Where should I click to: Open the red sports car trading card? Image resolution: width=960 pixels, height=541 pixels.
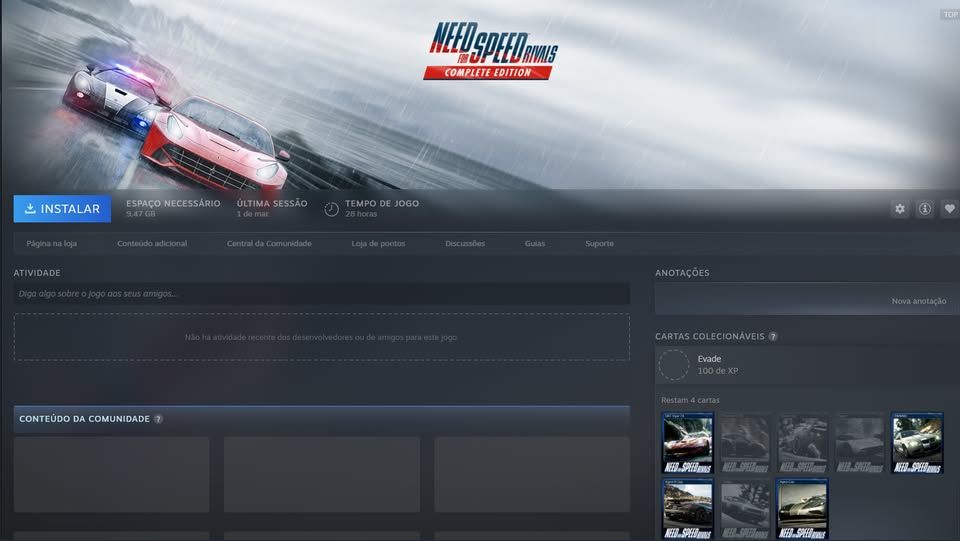click(688, 443)
